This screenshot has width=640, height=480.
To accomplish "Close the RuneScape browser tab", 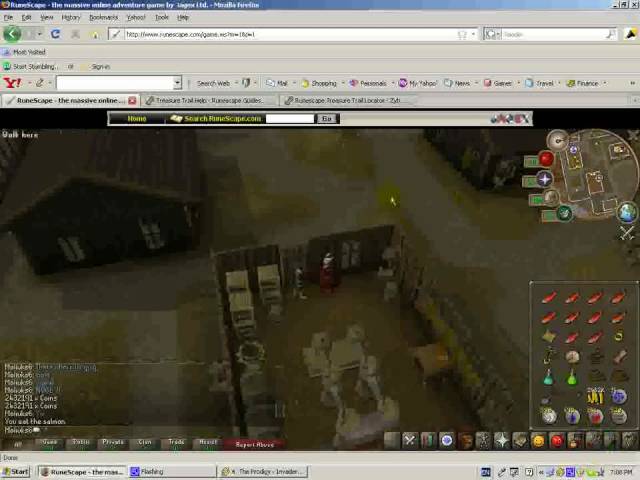I will 132,100.
